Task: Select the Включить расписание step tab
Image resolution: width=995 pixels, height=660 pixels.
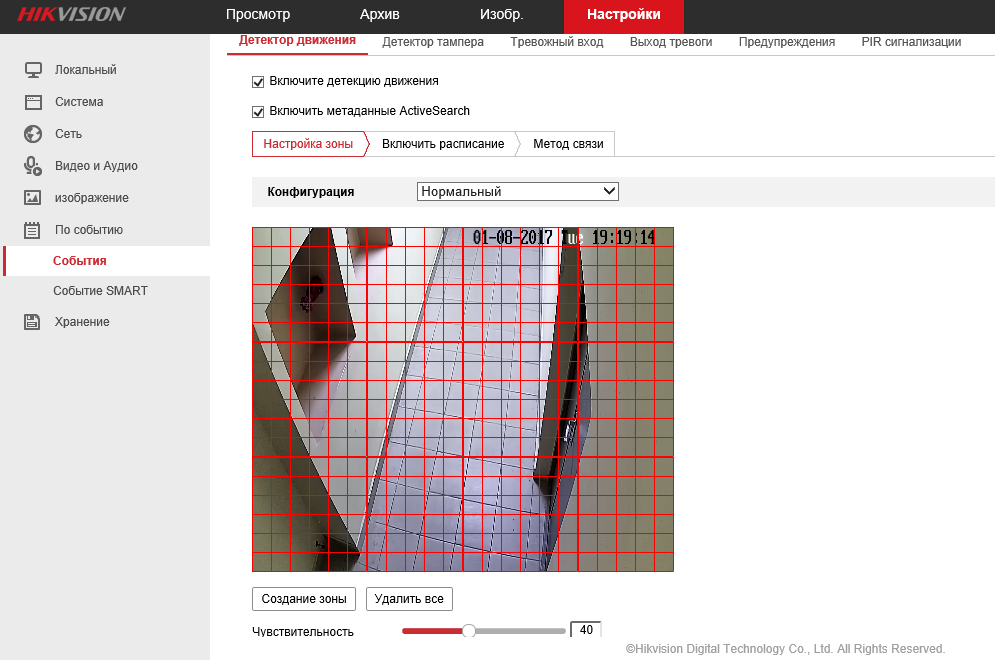Action: click(x=443, y=144)
